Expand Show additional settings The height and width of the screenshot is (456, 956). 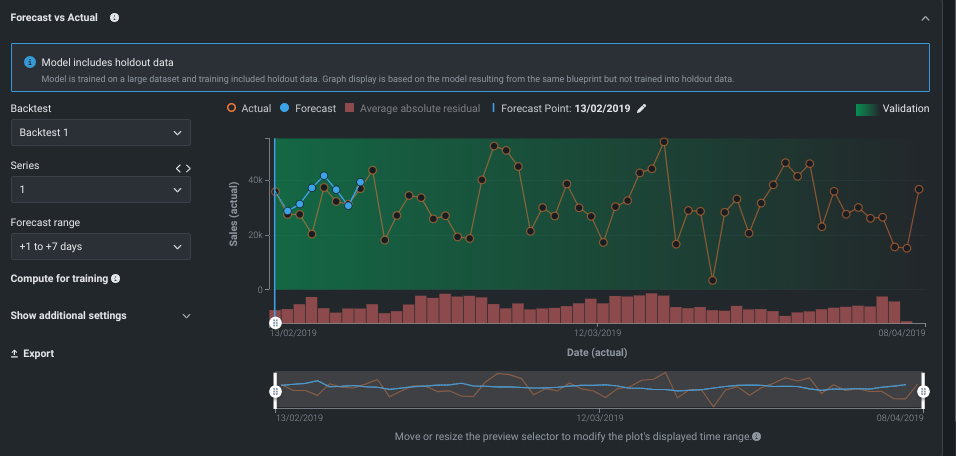point(100,316)
